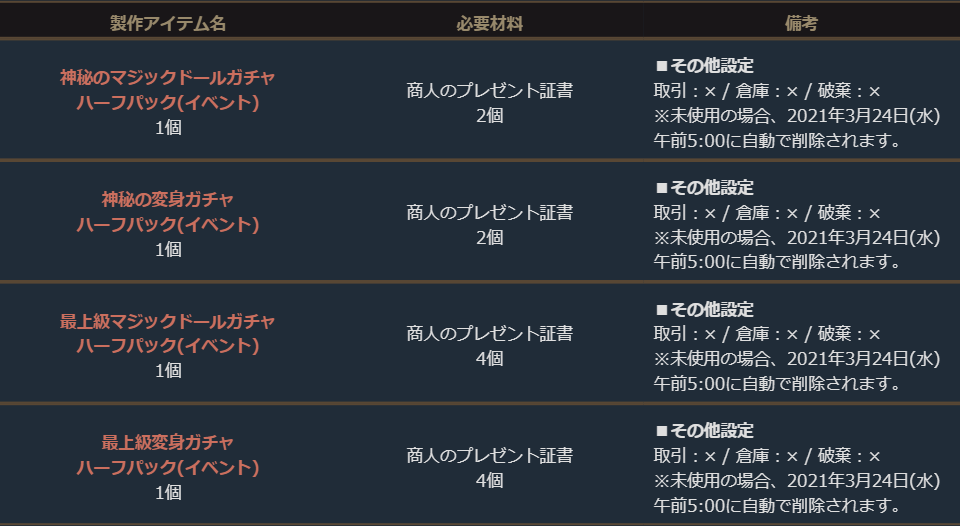
Task: Click ■その他設定 heading in the 神秘のマジックドールガチャ row
Action: (704, 66)
